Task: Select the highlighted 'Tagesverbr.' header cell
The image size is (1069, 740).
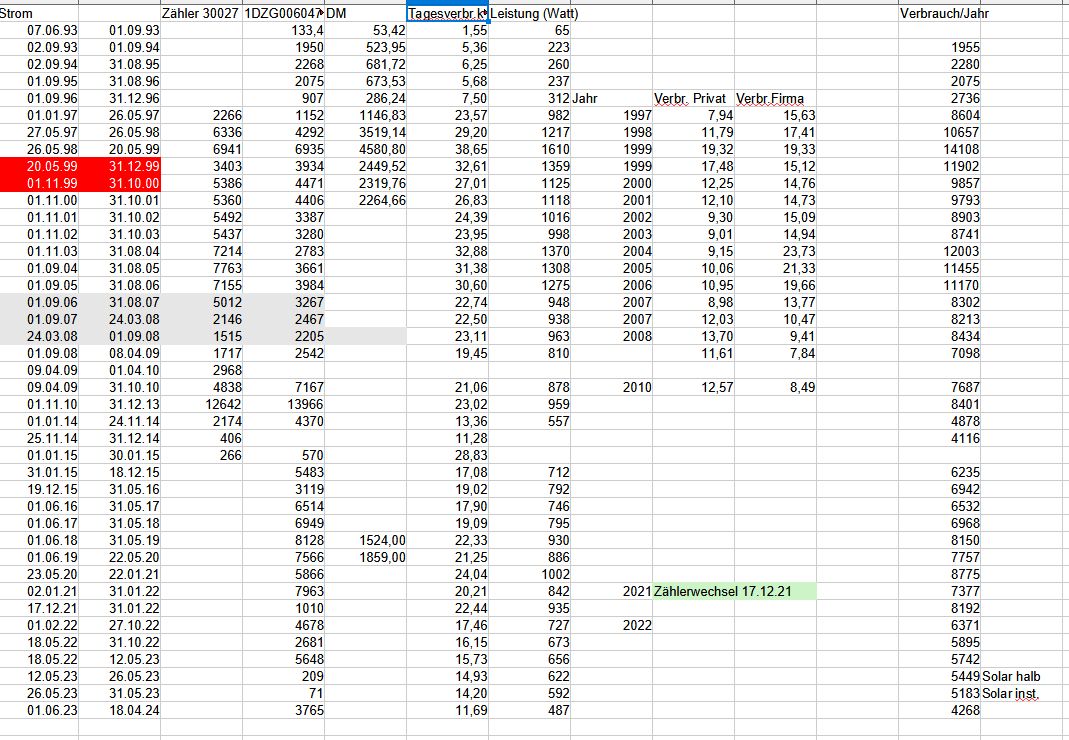Action: click(x=447, y=14)
